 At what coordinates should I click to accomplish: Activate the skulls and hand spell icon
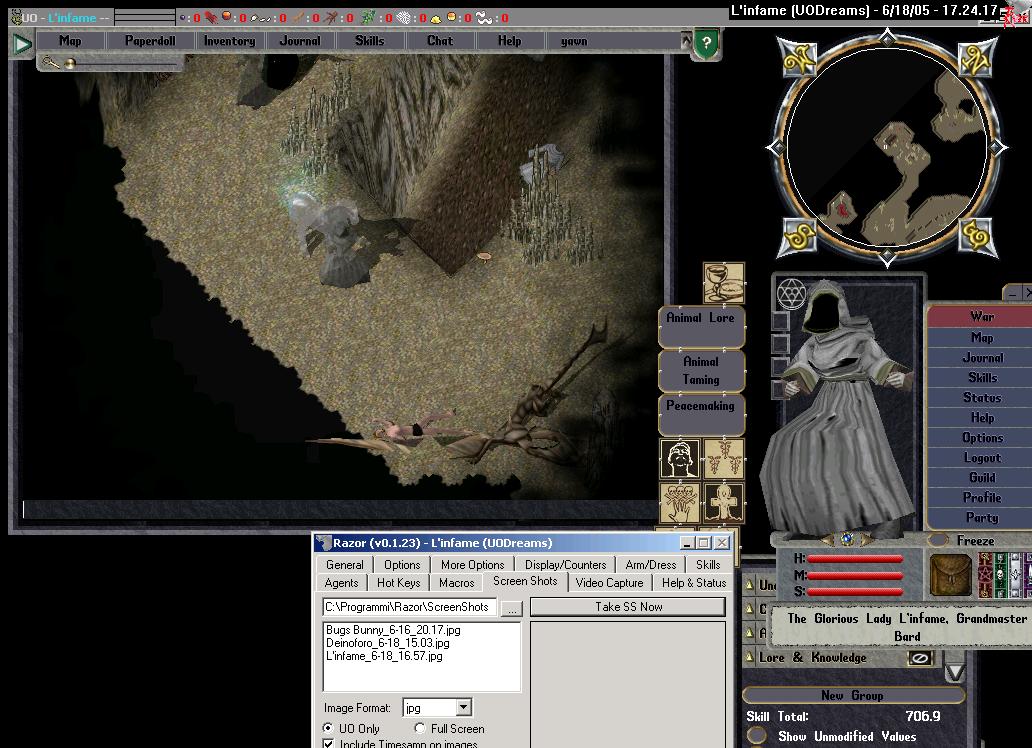tap(679, 503)
